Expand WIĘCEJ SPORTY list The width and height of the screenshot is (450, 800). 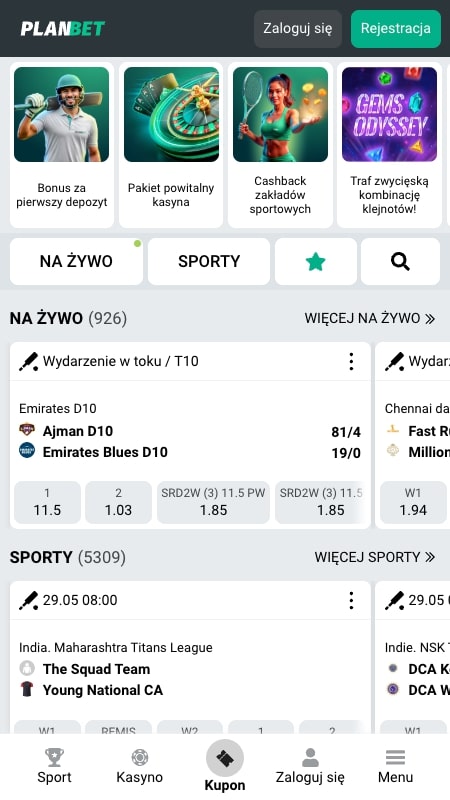click(375, 557)
